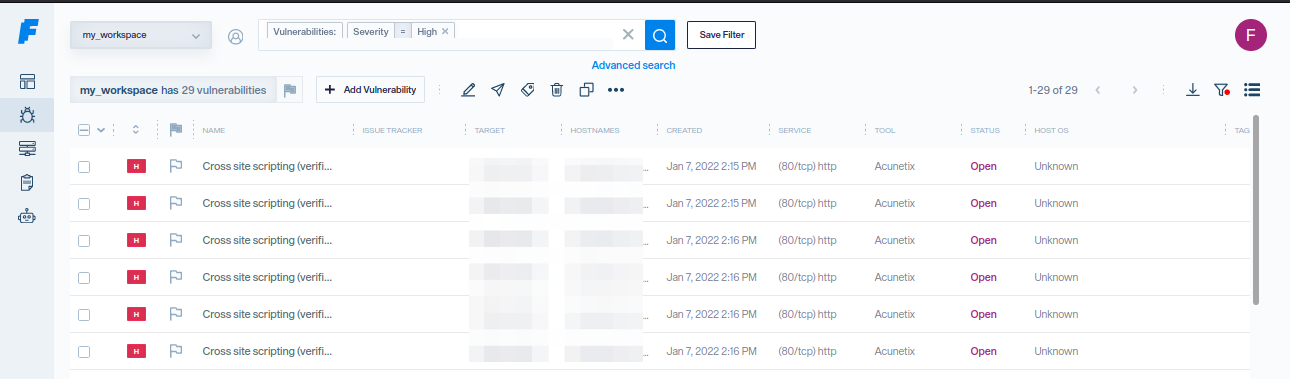Click the user circle icon beside workspace selector
1290x379 pixels.
coord(236,36)
